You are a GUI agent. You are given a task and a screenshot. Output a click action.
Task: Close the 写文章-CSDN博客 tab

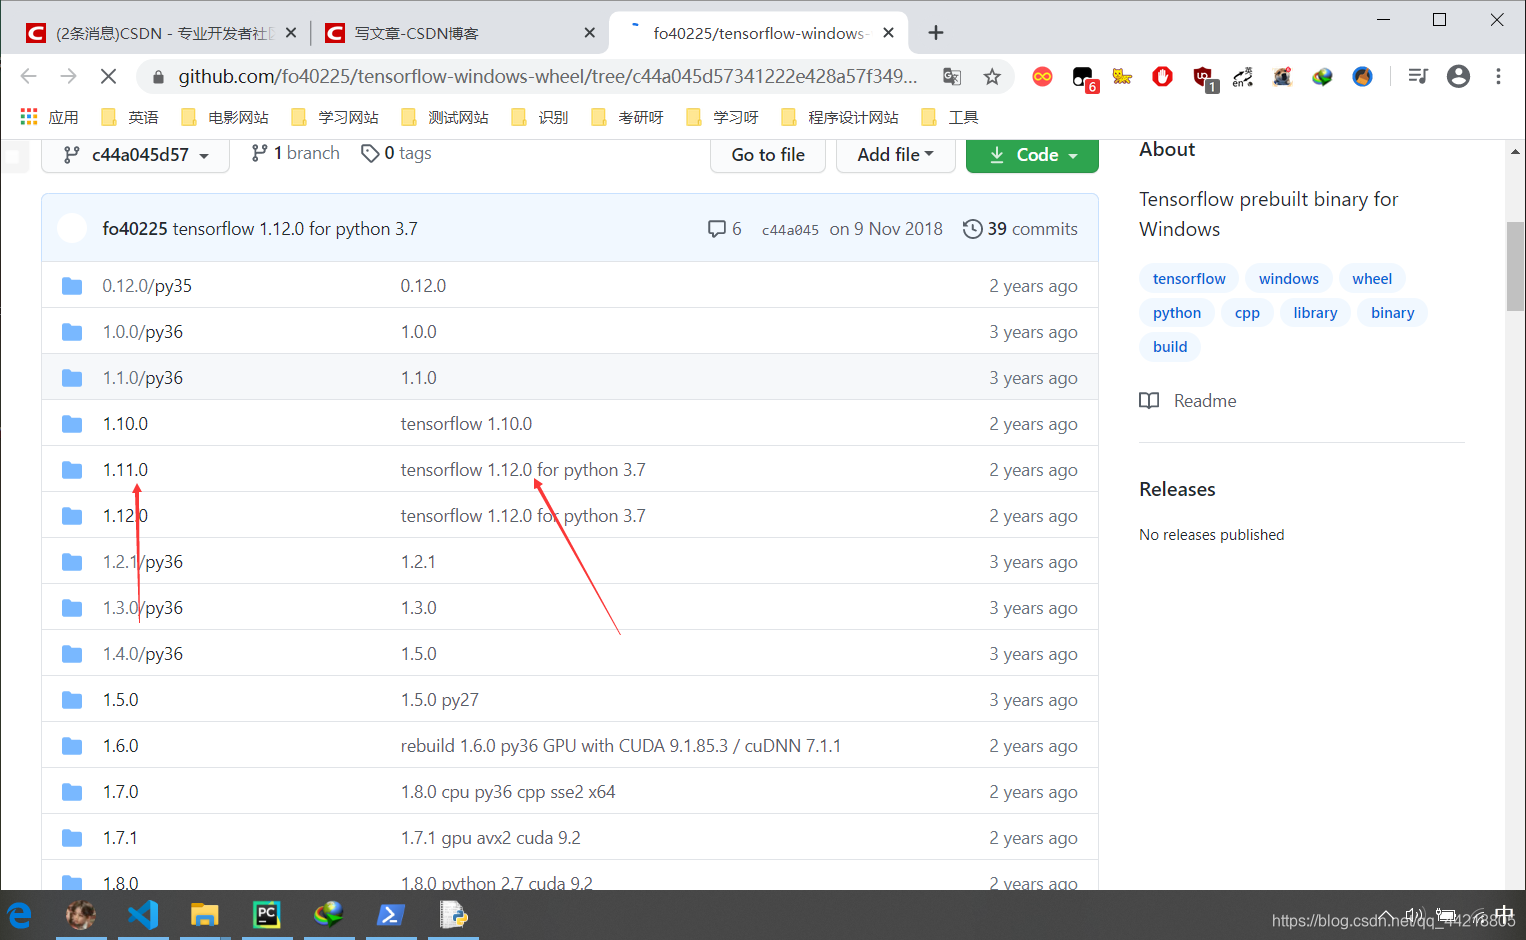tap(590, 33)
